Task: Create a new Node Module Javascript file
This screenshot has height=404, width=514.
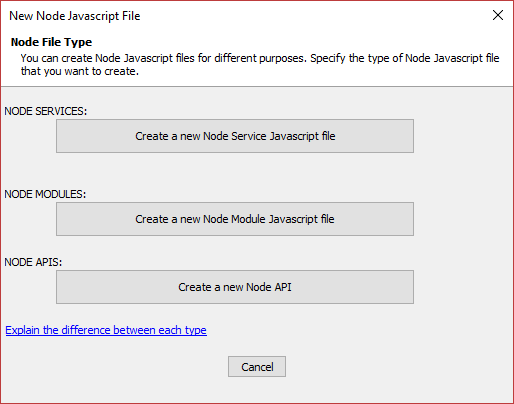Action: point(235,219)
